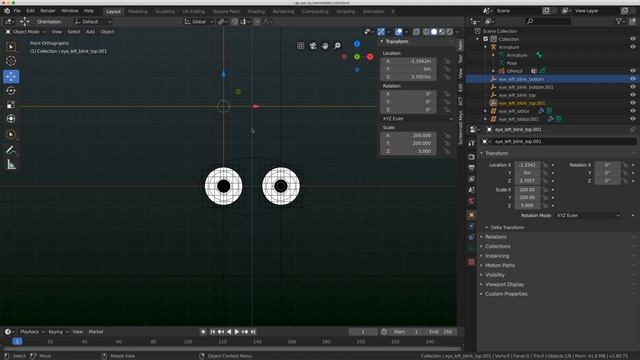This screenshot has width=640, height=360.
Task: Click the current frame marker at 1
Action: tap(17, 341)
